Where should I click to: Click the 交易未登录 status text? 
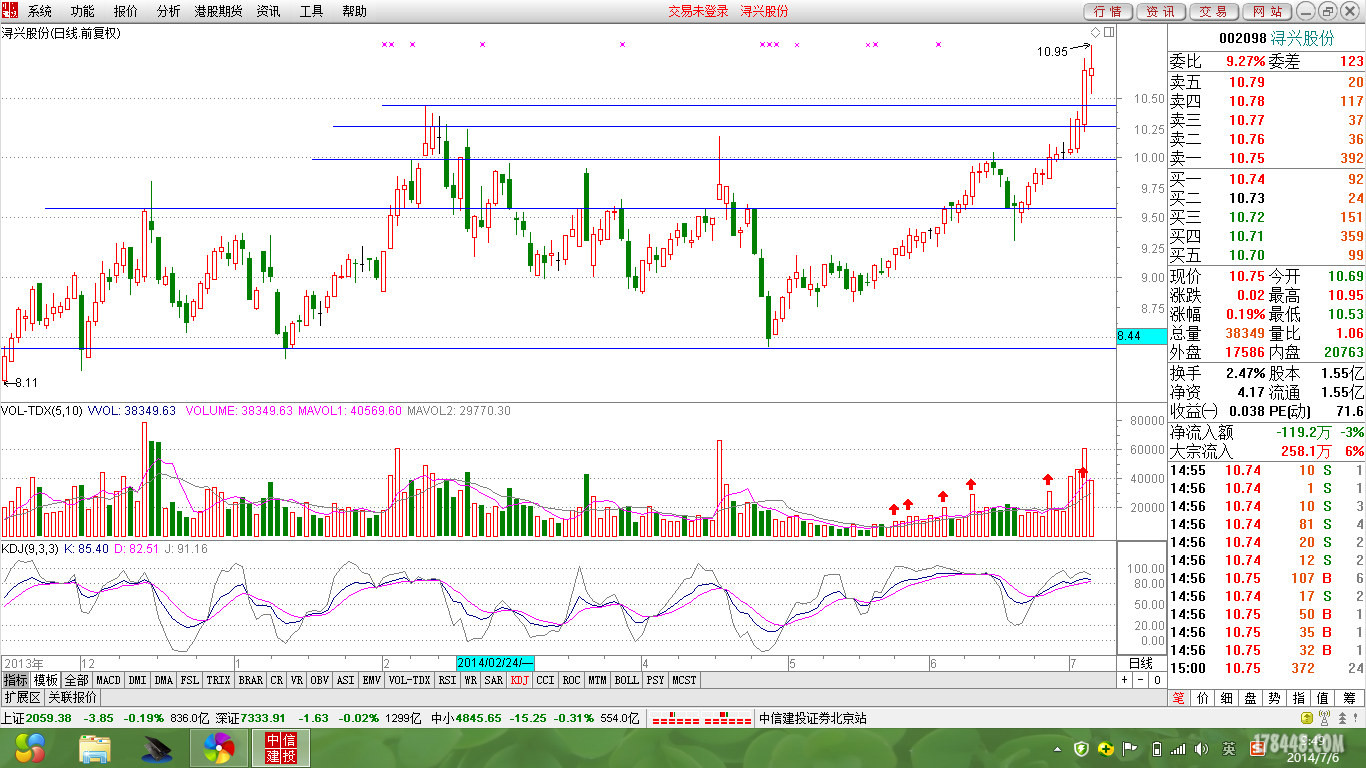698,11
